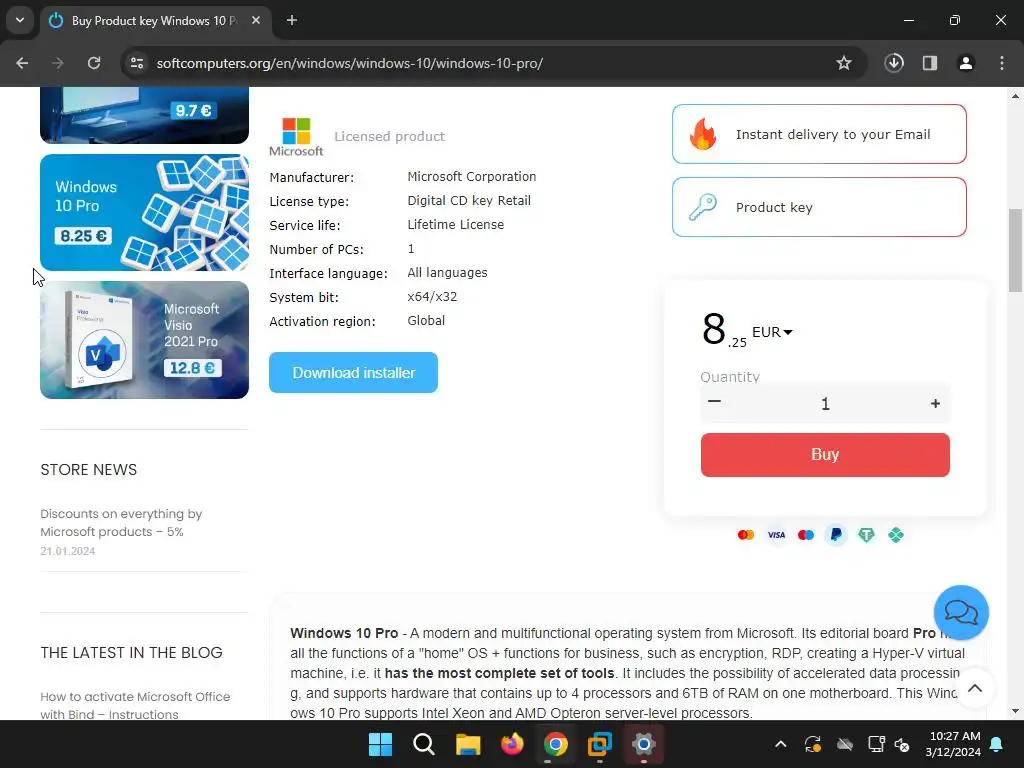Click the address bar URL
The width and height of the screenshot is (1024, 768).
click(349, 63)
